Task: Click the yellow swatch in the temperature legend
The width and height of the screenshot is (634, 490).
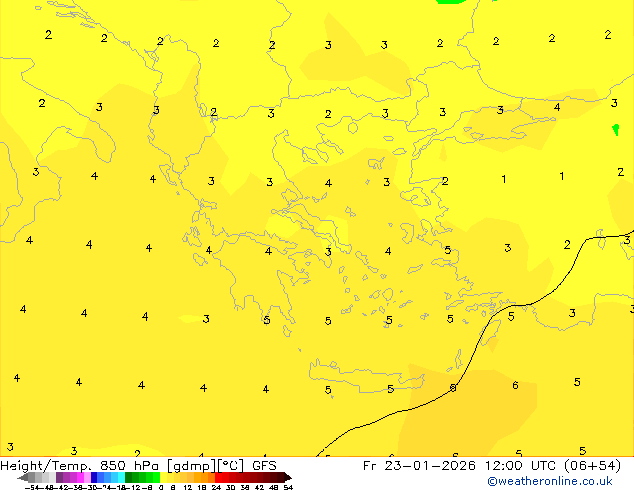Action: [163, 477]
